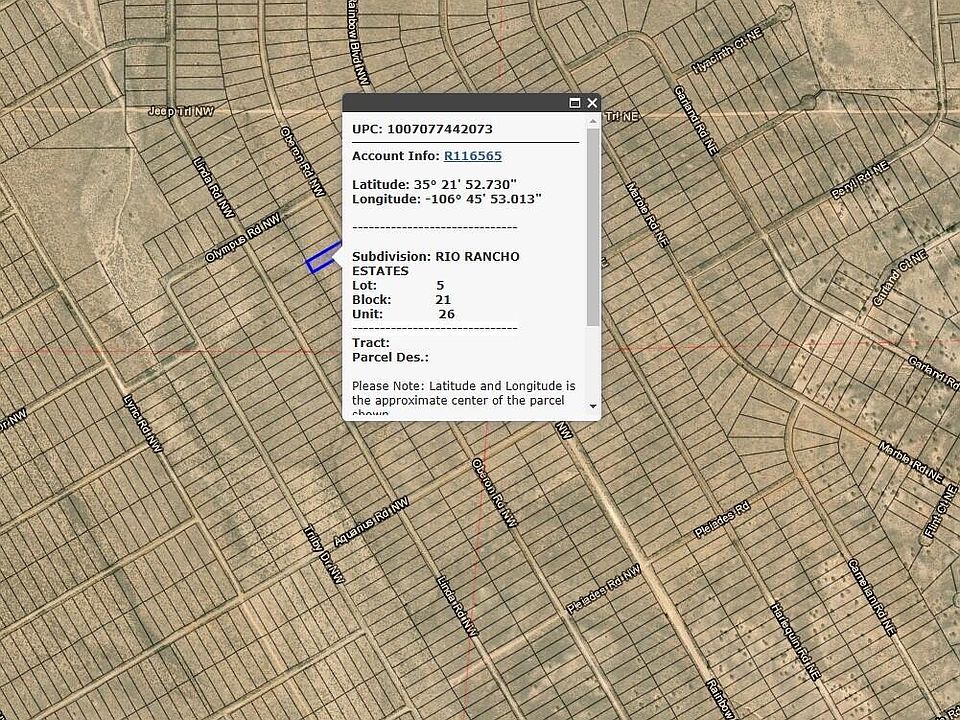Click the Linda Rd NW label near Olympus
This screenshot has height=720, width=960.
pos(213,186)
